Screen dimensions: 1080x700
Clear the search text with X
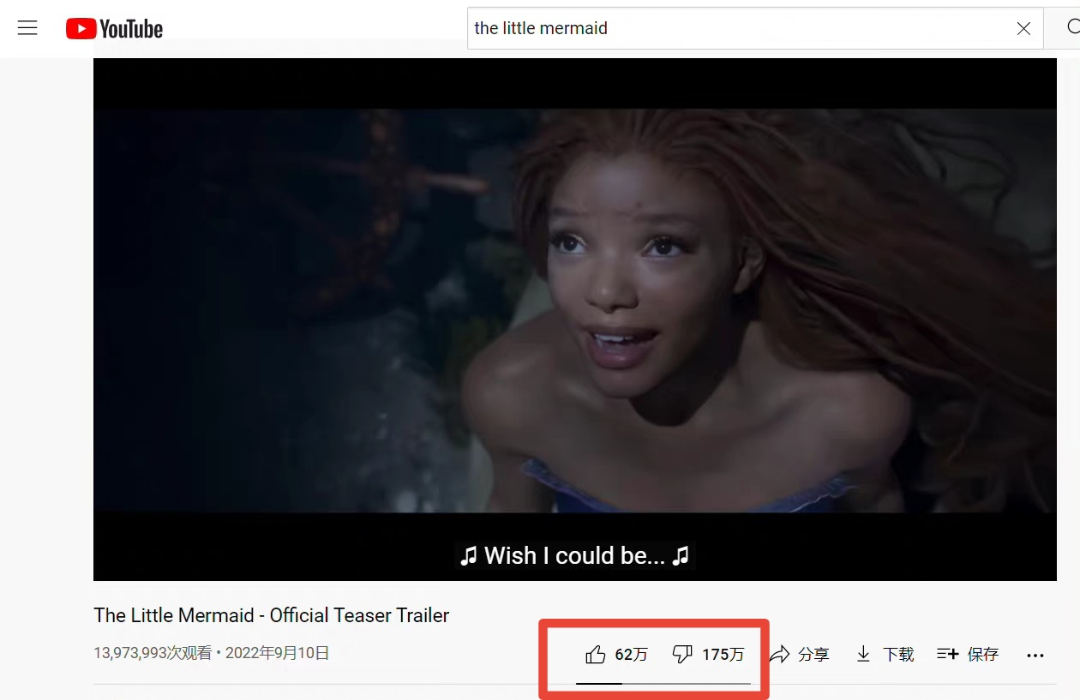pos(1024,28)
